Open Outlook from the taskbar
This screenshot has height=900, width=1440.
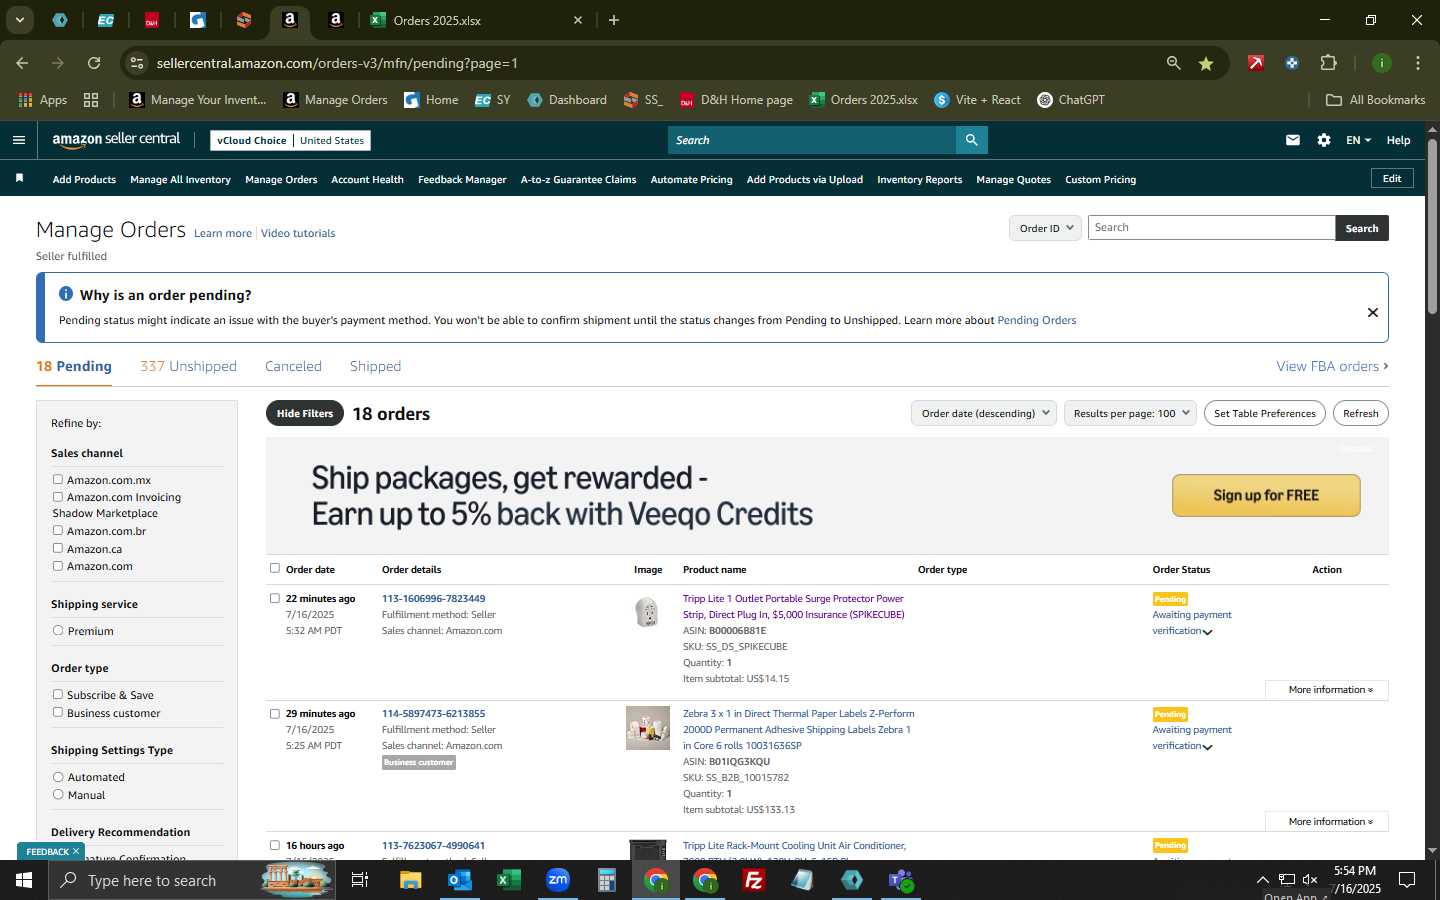459,880
